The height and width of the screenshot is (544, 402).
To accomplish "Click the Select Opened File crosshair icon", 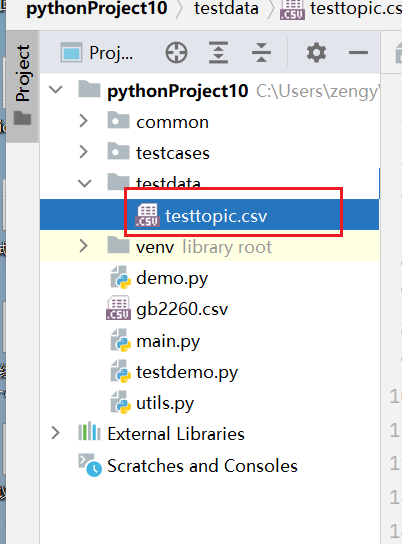I will pyautogui.click(x=176, y=53).
